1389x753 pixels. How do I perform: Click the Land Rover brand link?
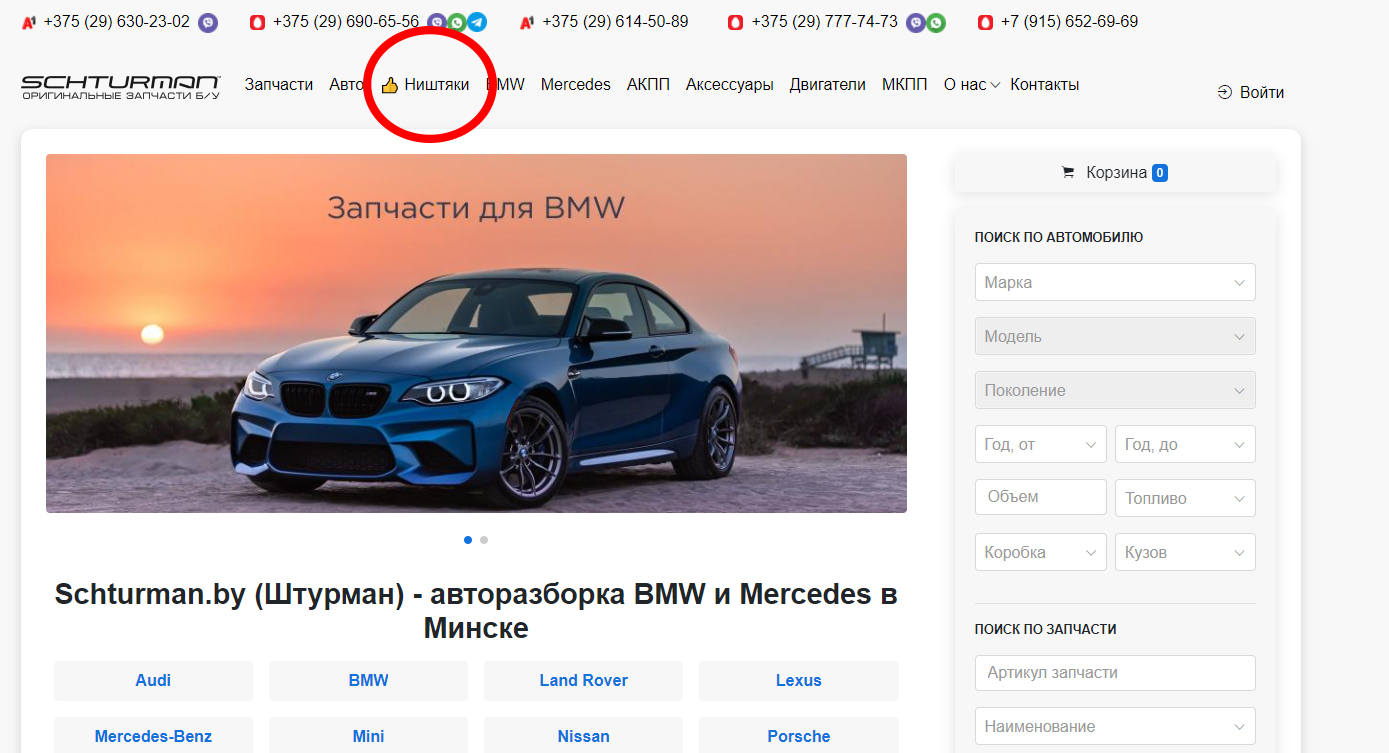tap(583, 680)
